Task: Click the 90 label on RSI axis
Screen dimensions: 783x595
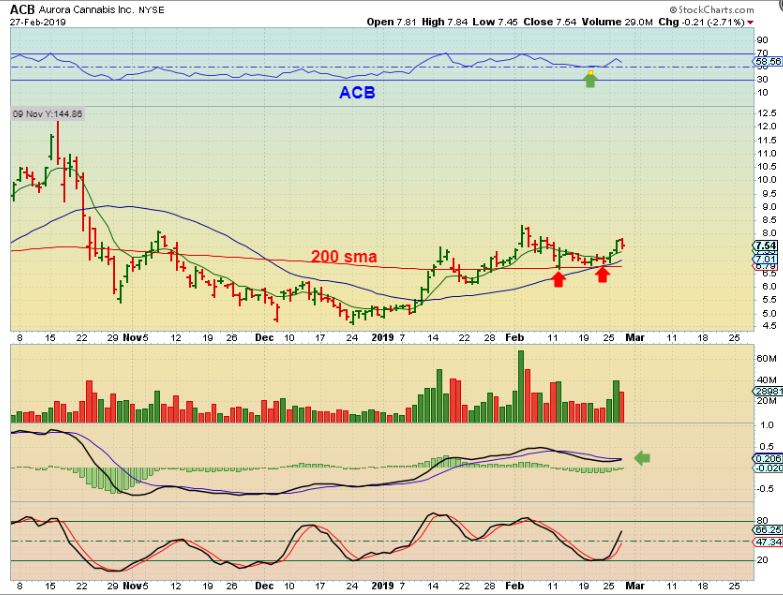Action: tap(763, 40)
